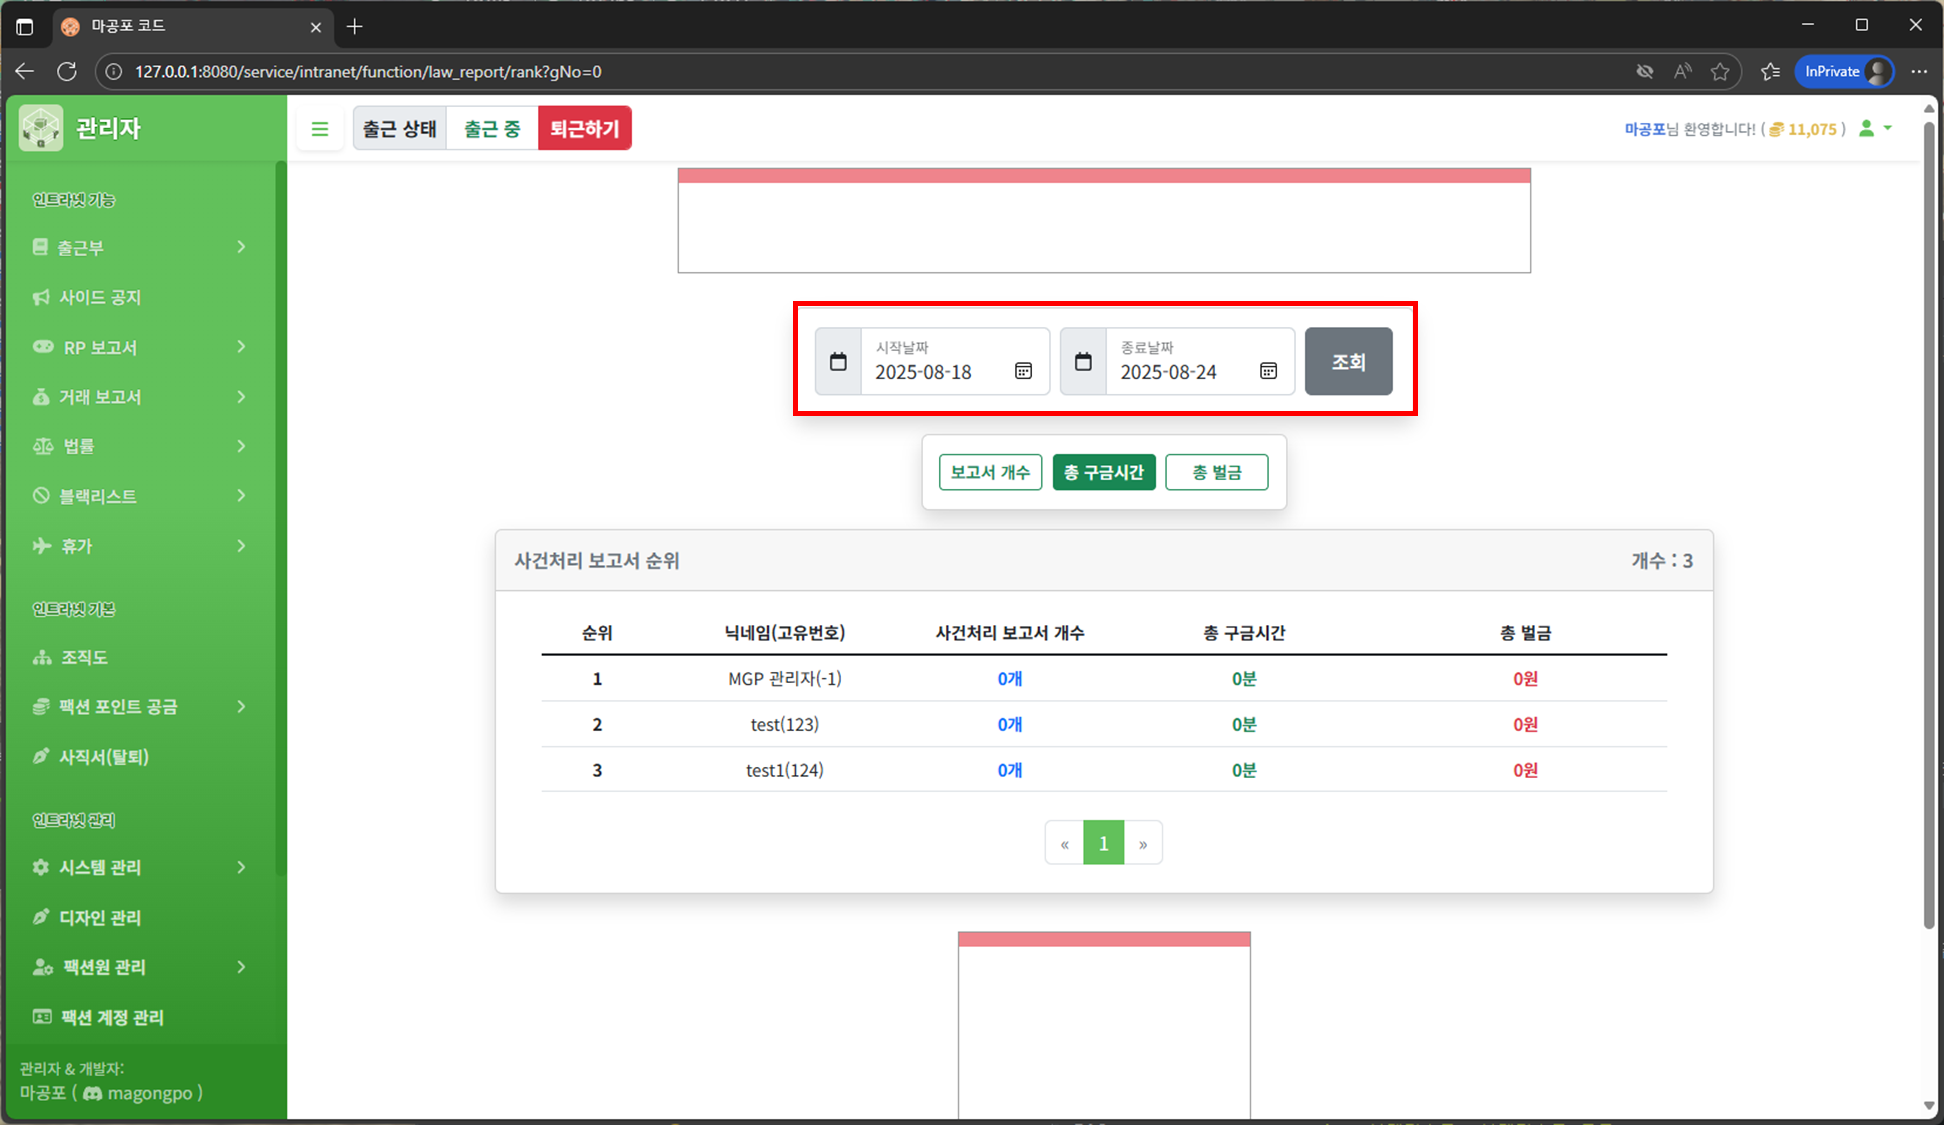Click the RP 보고서 gamepad icon
The height and width of the screenshot is (1125, 1944).
click(43, 347)
